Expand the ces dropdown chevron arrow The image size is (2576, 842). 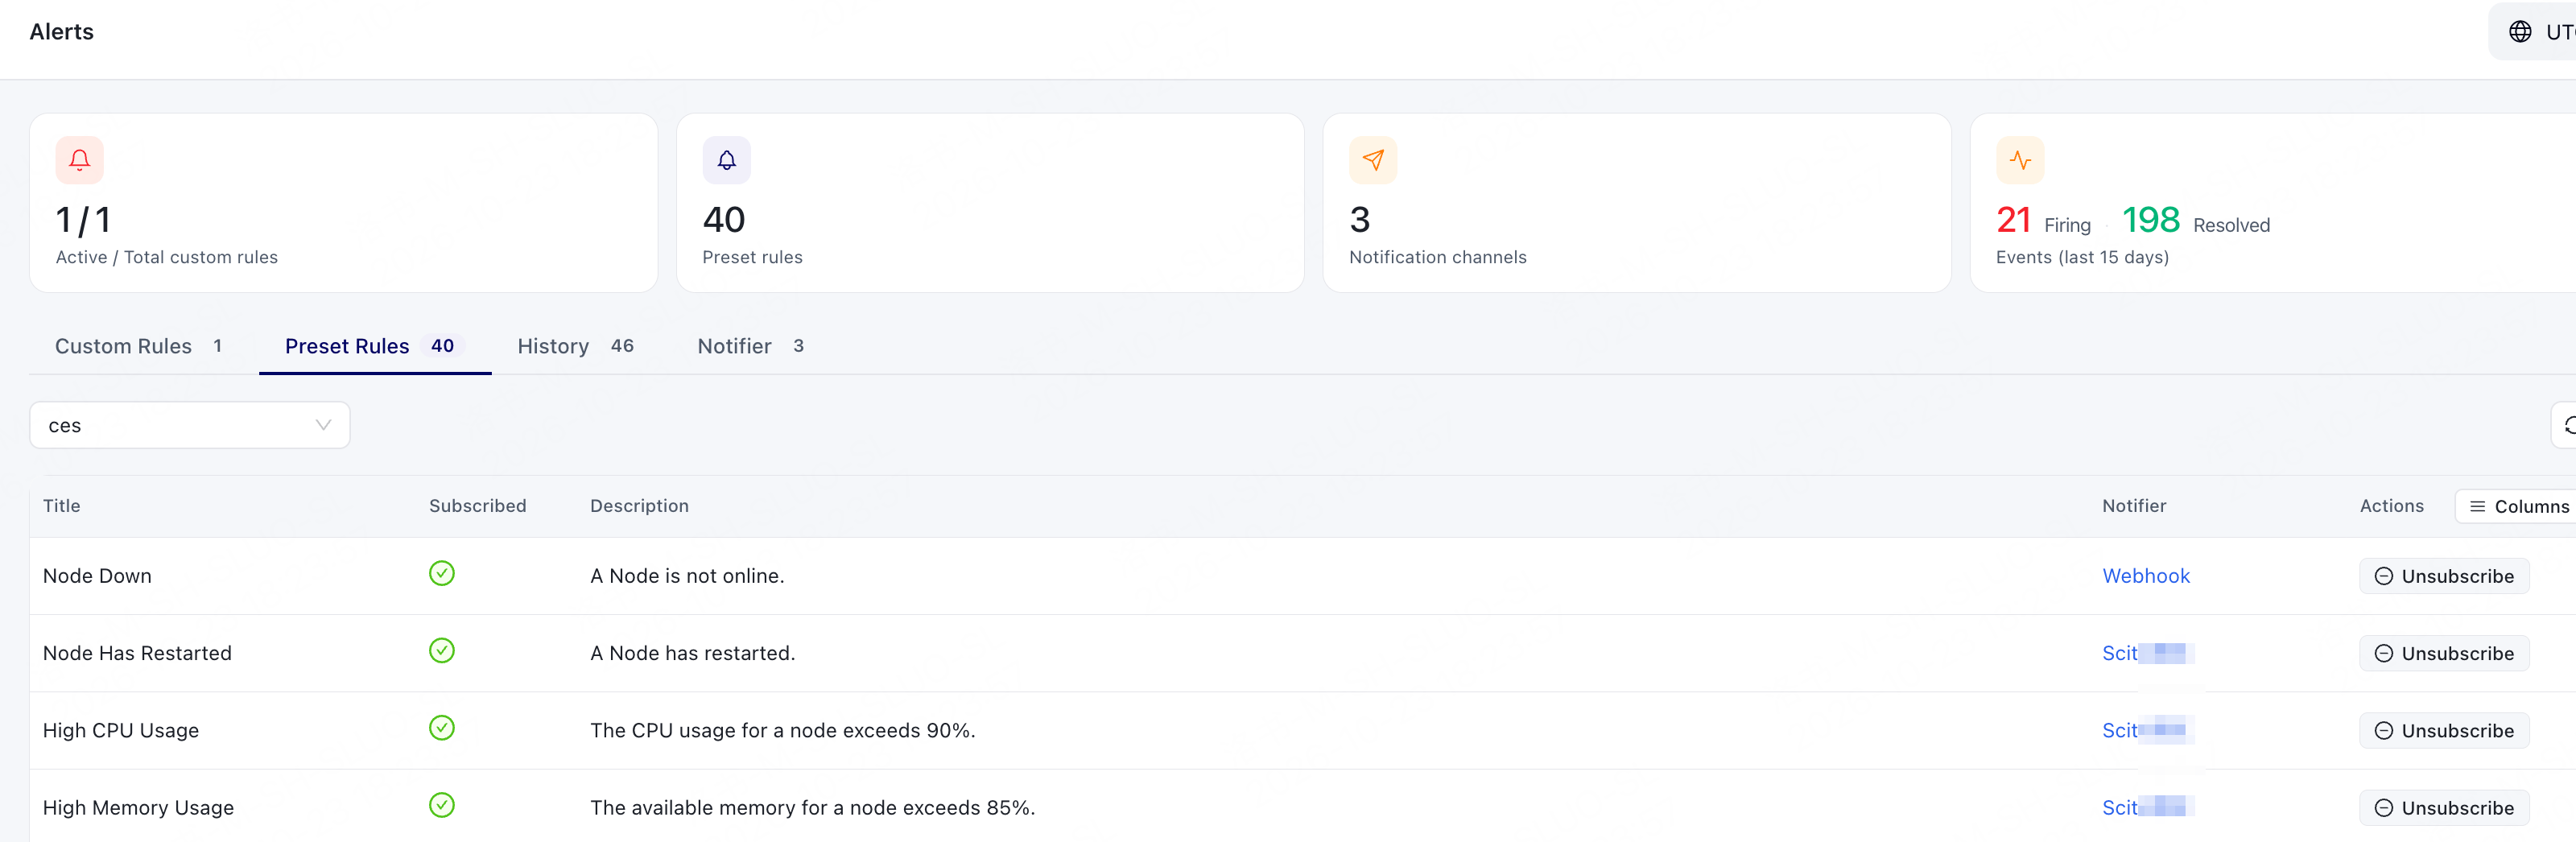323,425
